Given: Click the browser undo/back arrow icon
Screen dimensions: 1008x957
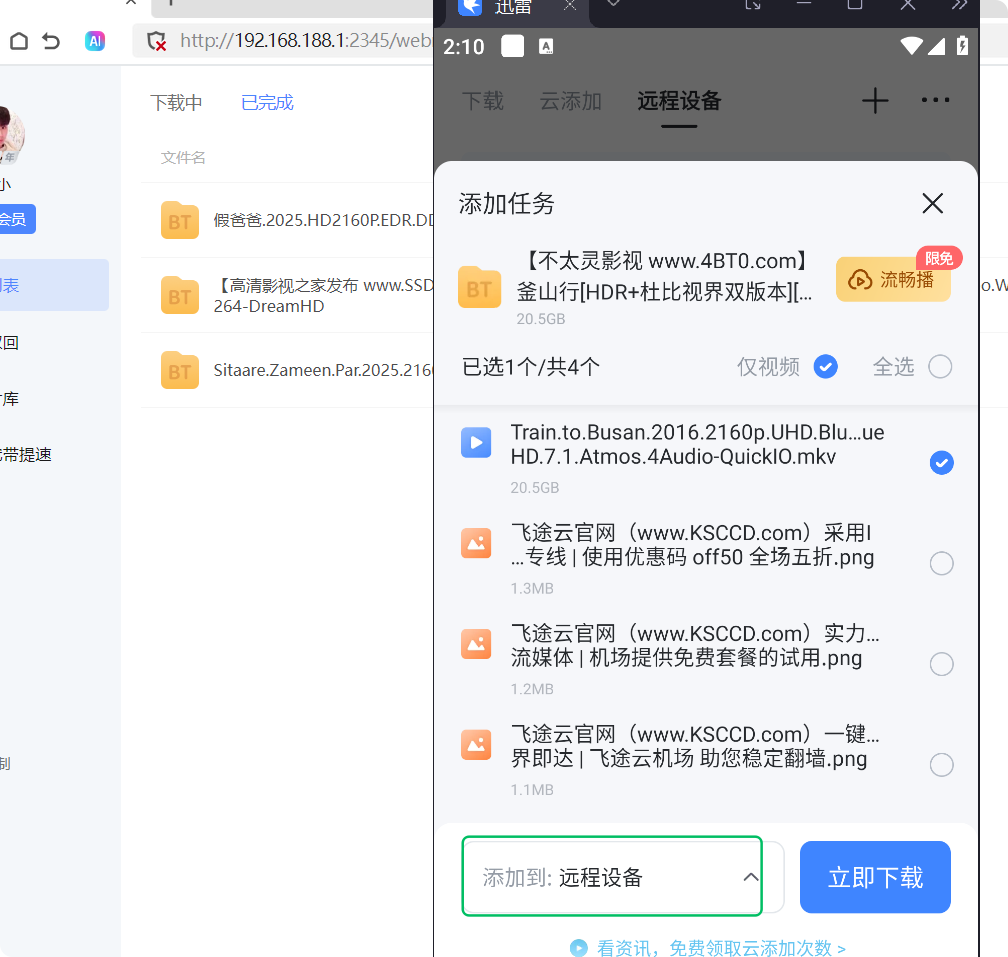Looking at the screenshot, I should [x=51, y=41].
